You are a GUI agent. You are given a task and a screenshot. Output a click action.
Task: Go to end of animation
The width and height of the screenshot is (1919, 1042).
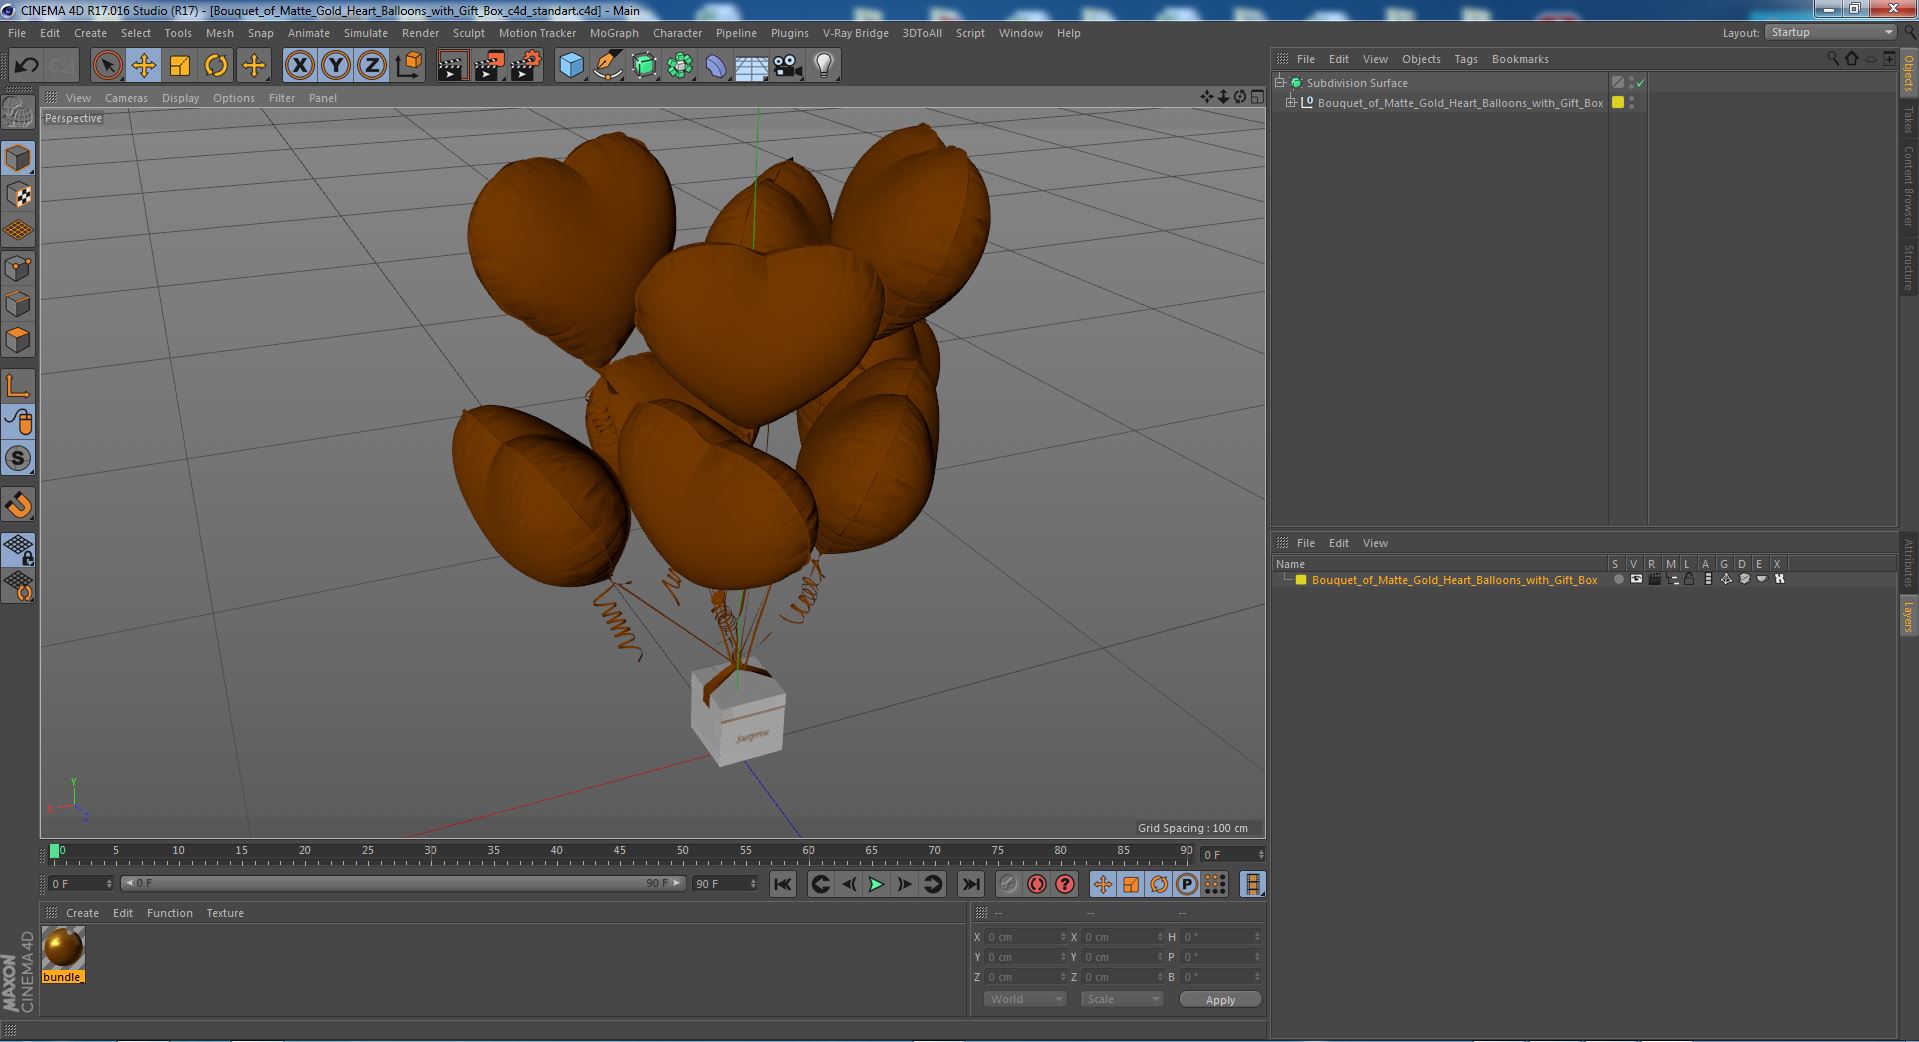[x=970, y=884]
